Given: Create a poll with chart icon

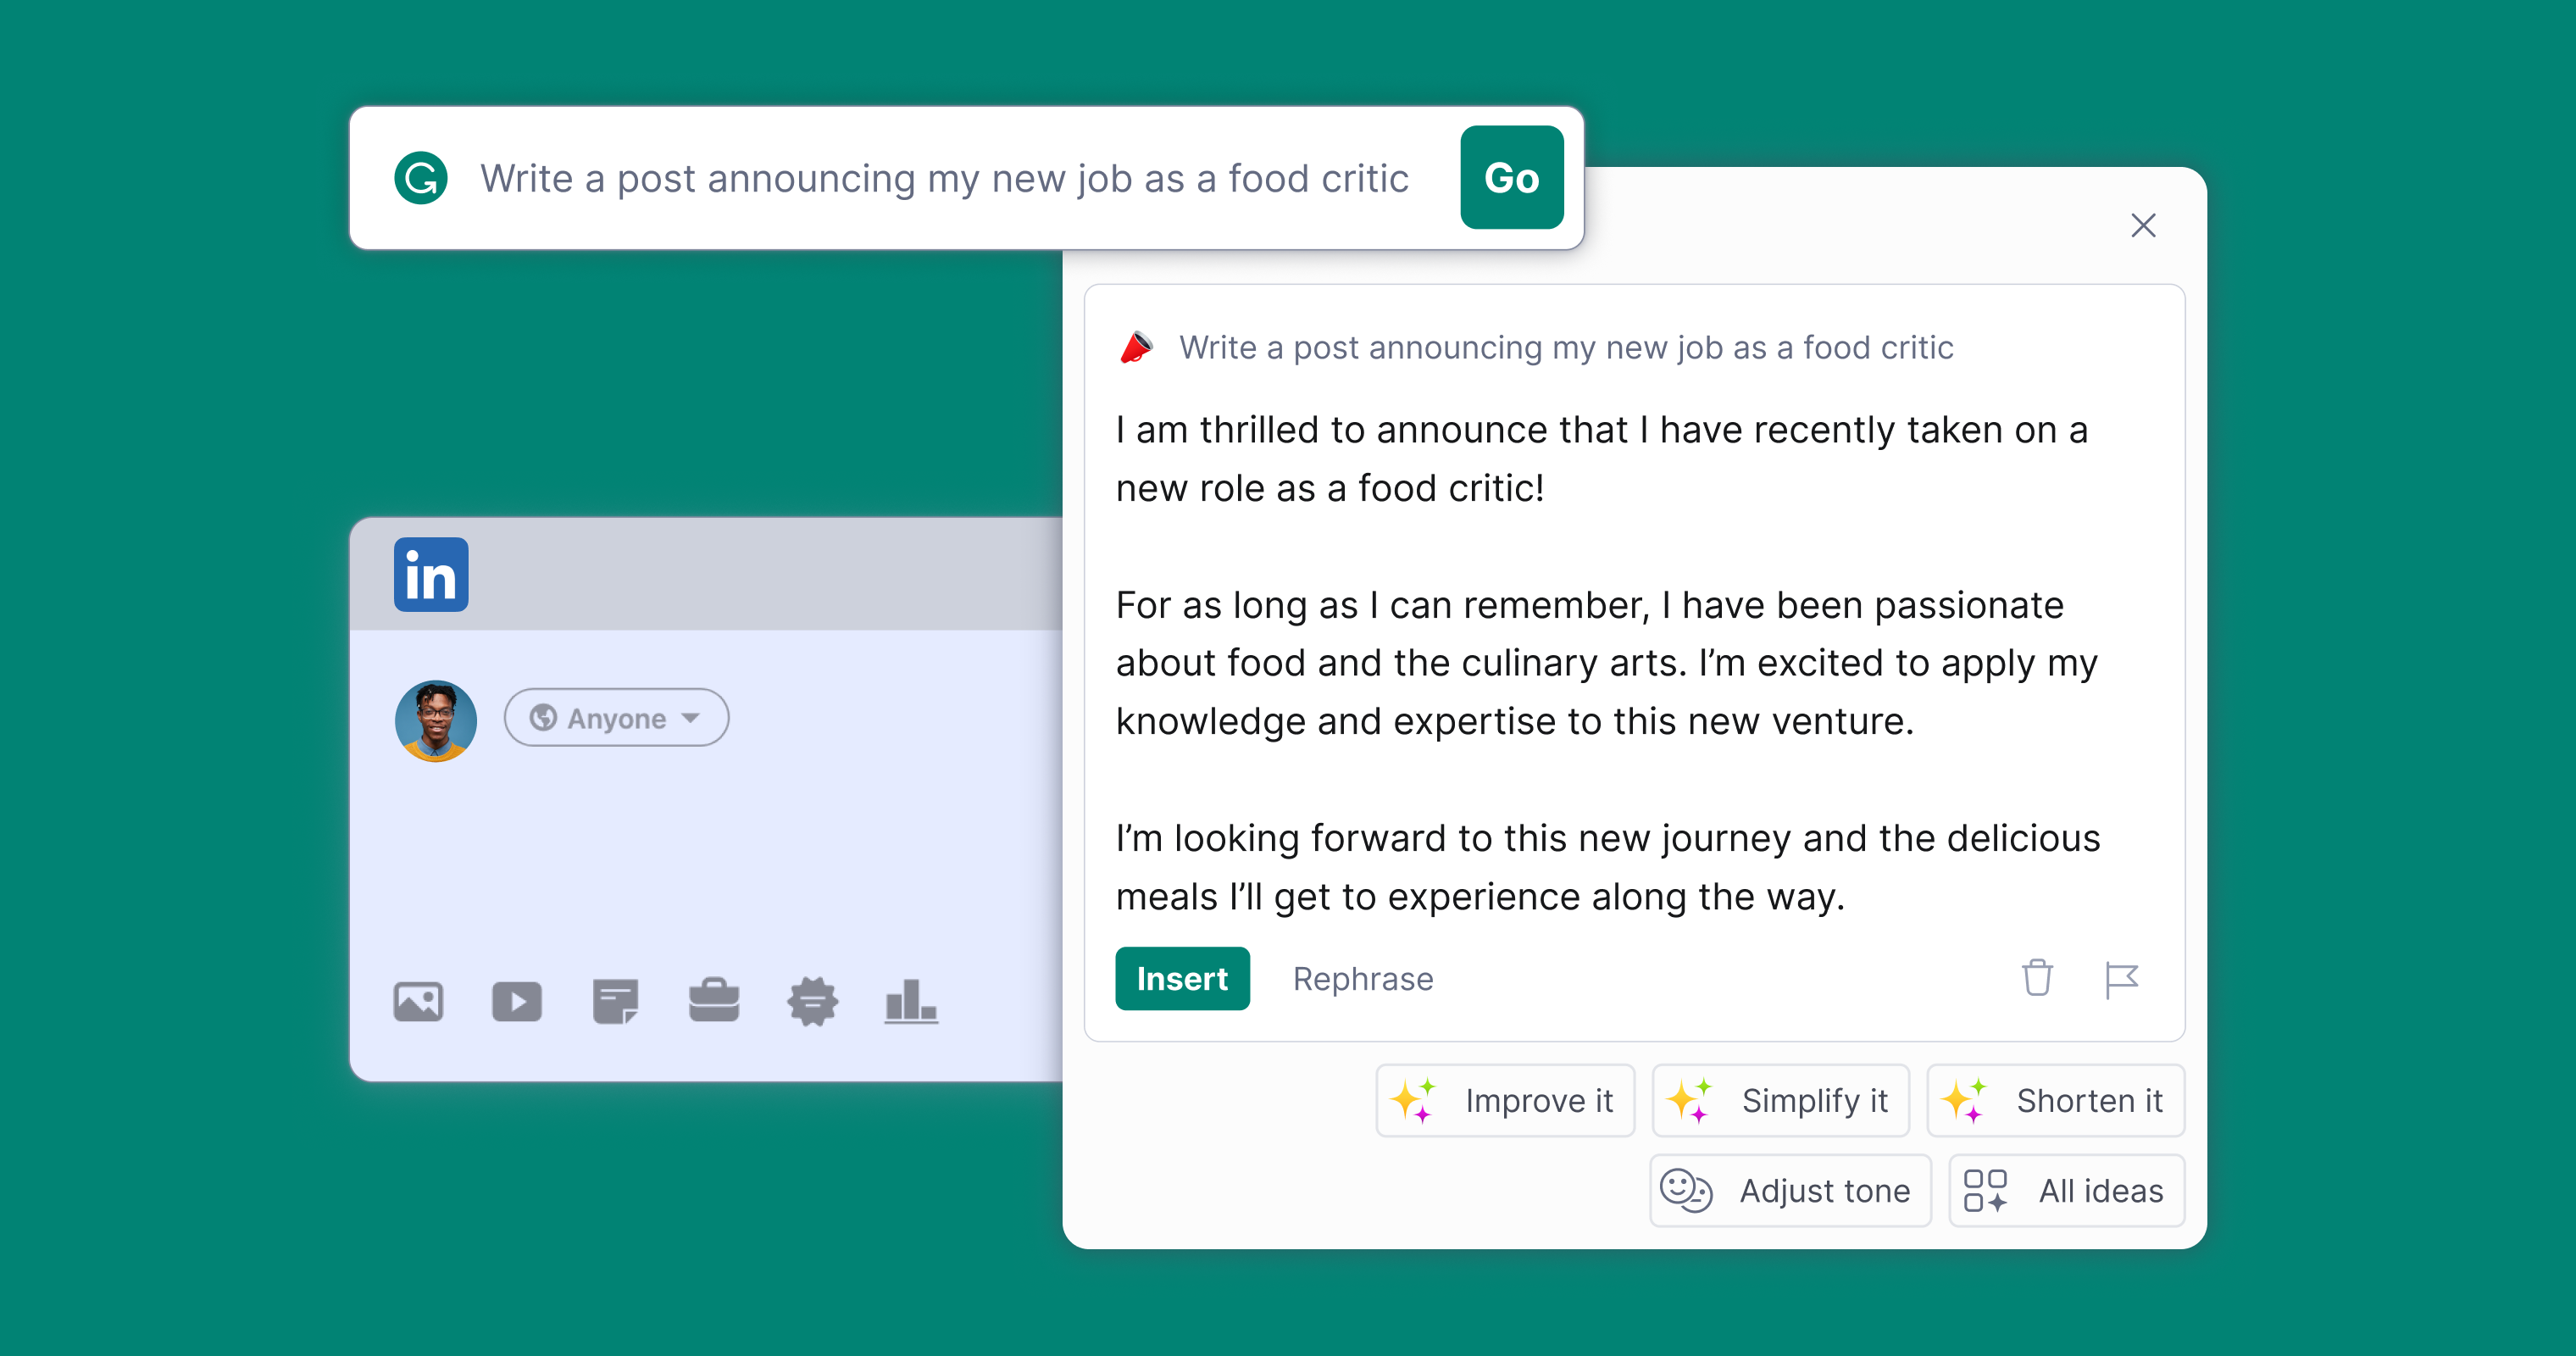Looking at the screenshot, I should pyautogui.click(x=911, y=1001).
